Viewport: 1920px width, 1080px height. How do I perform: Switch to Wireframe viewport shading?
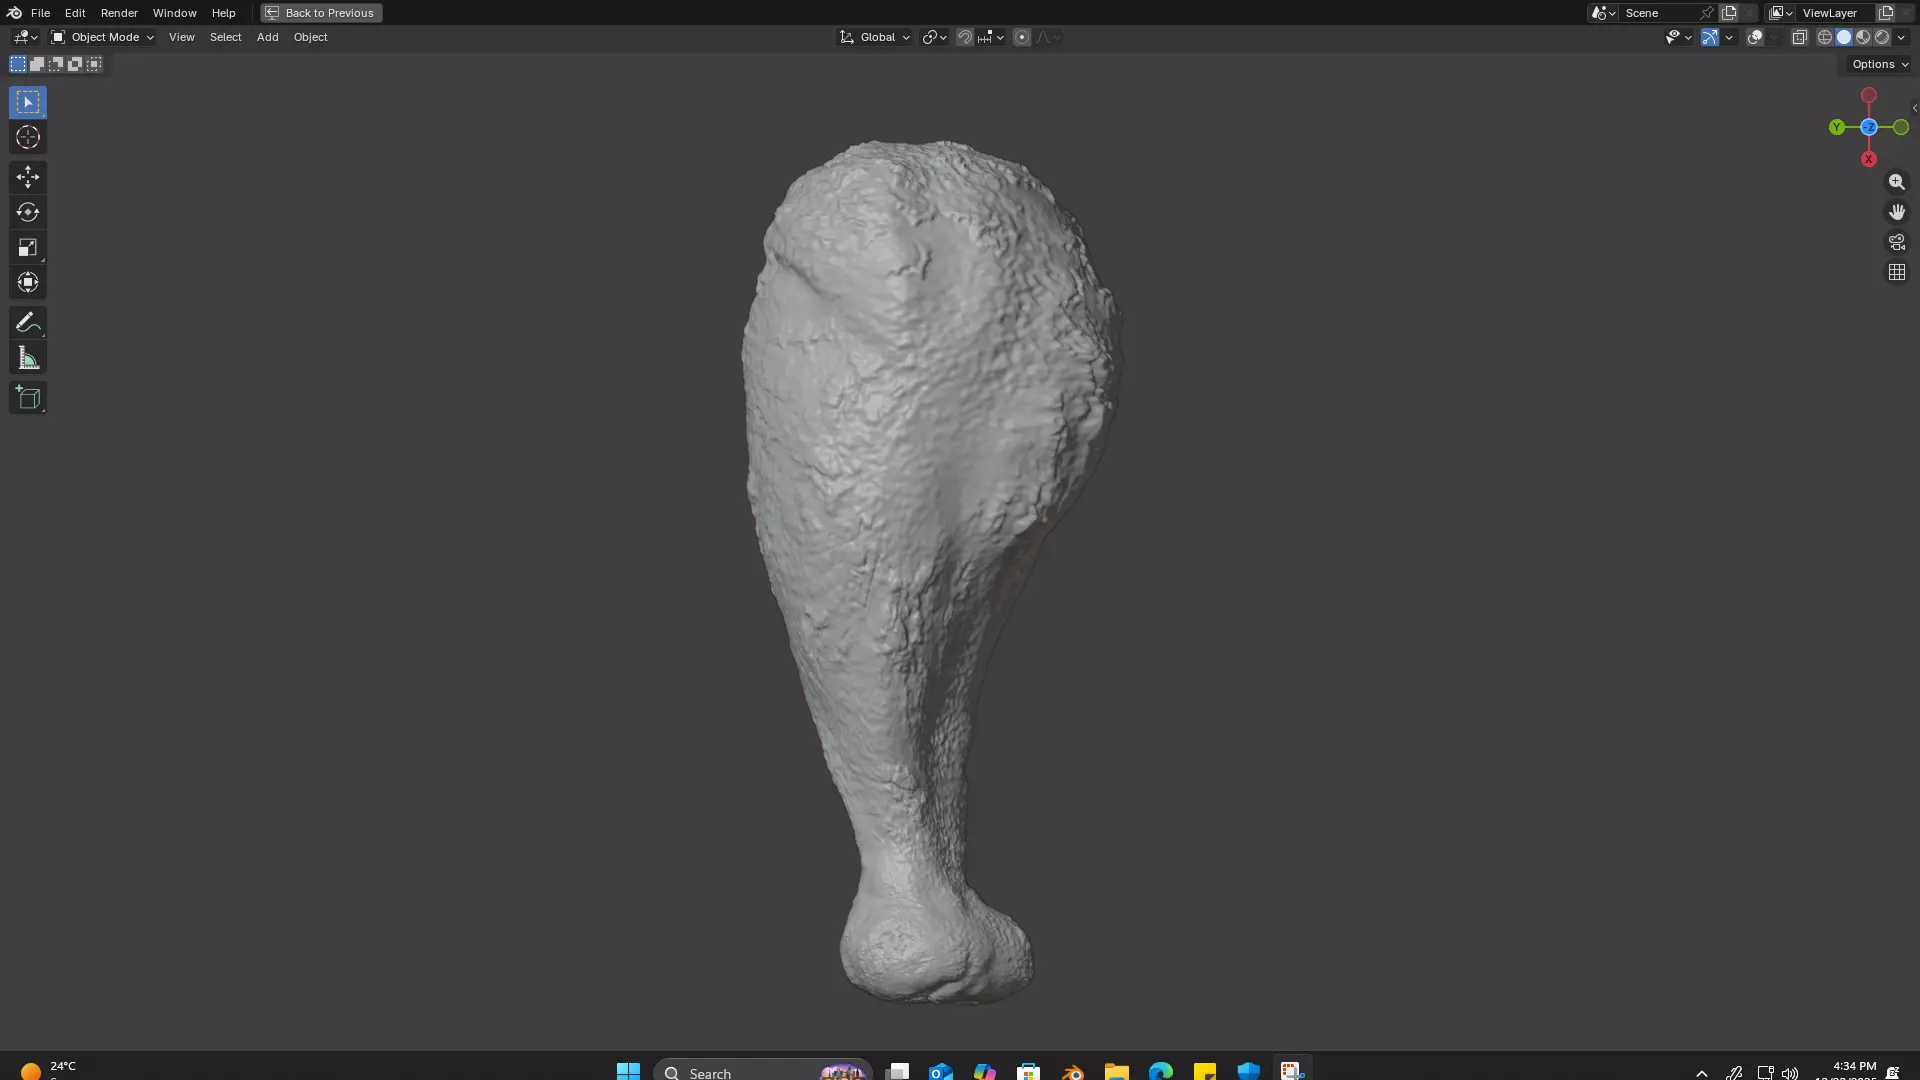click(1825, 37)
